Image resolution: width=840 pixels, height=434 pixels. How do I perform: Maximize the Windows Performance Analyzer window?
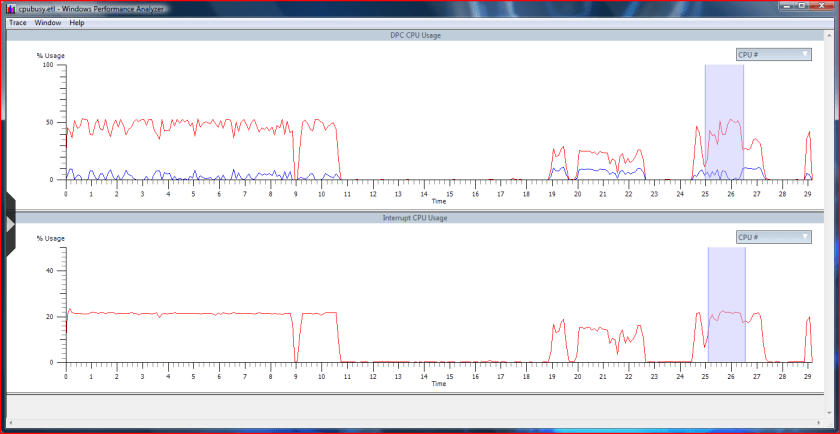pyautogui.click(x=803, y=7)
